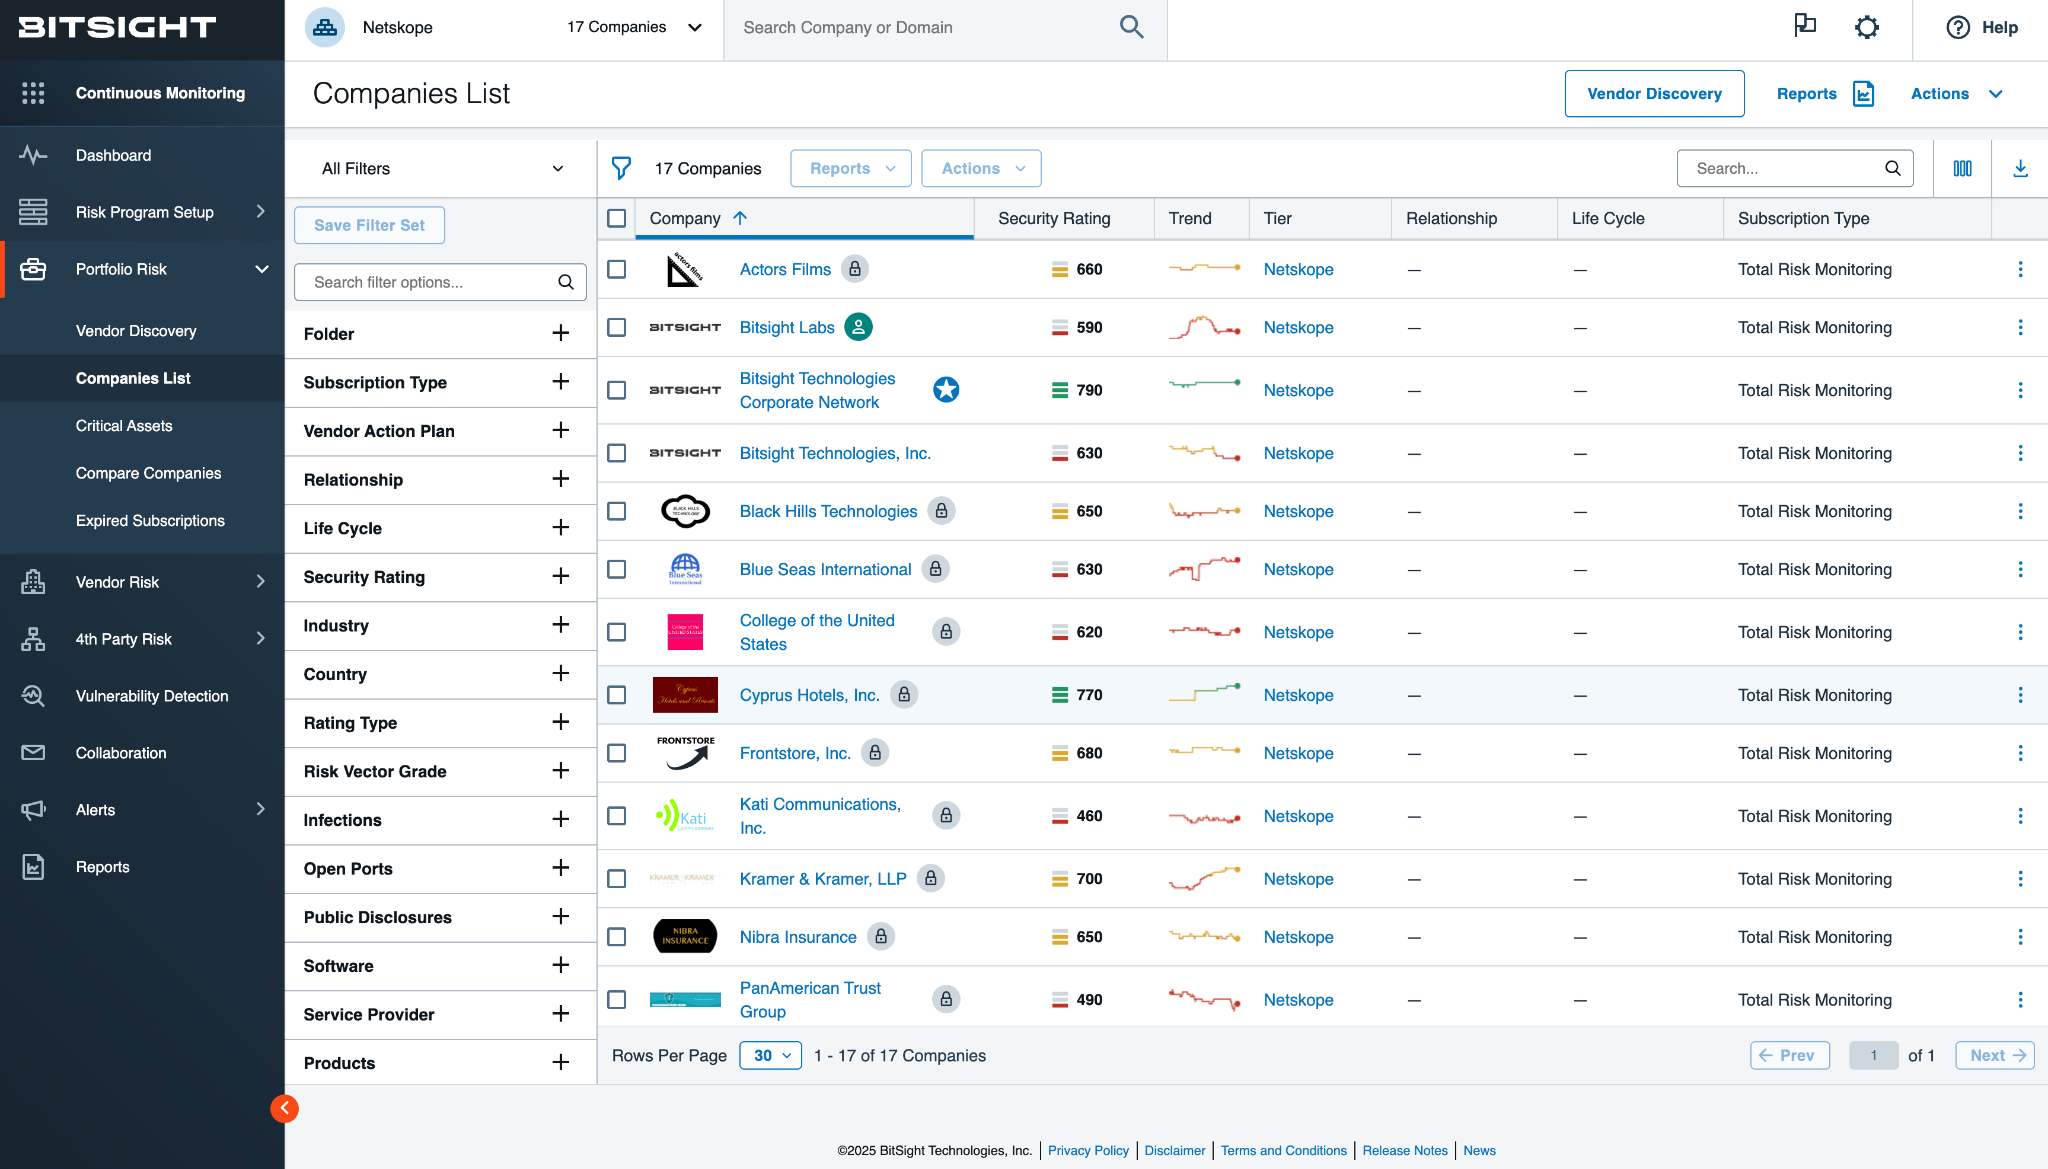
Task: Check the Black Hills Technologies row checkbox
Action: [617, 511]
